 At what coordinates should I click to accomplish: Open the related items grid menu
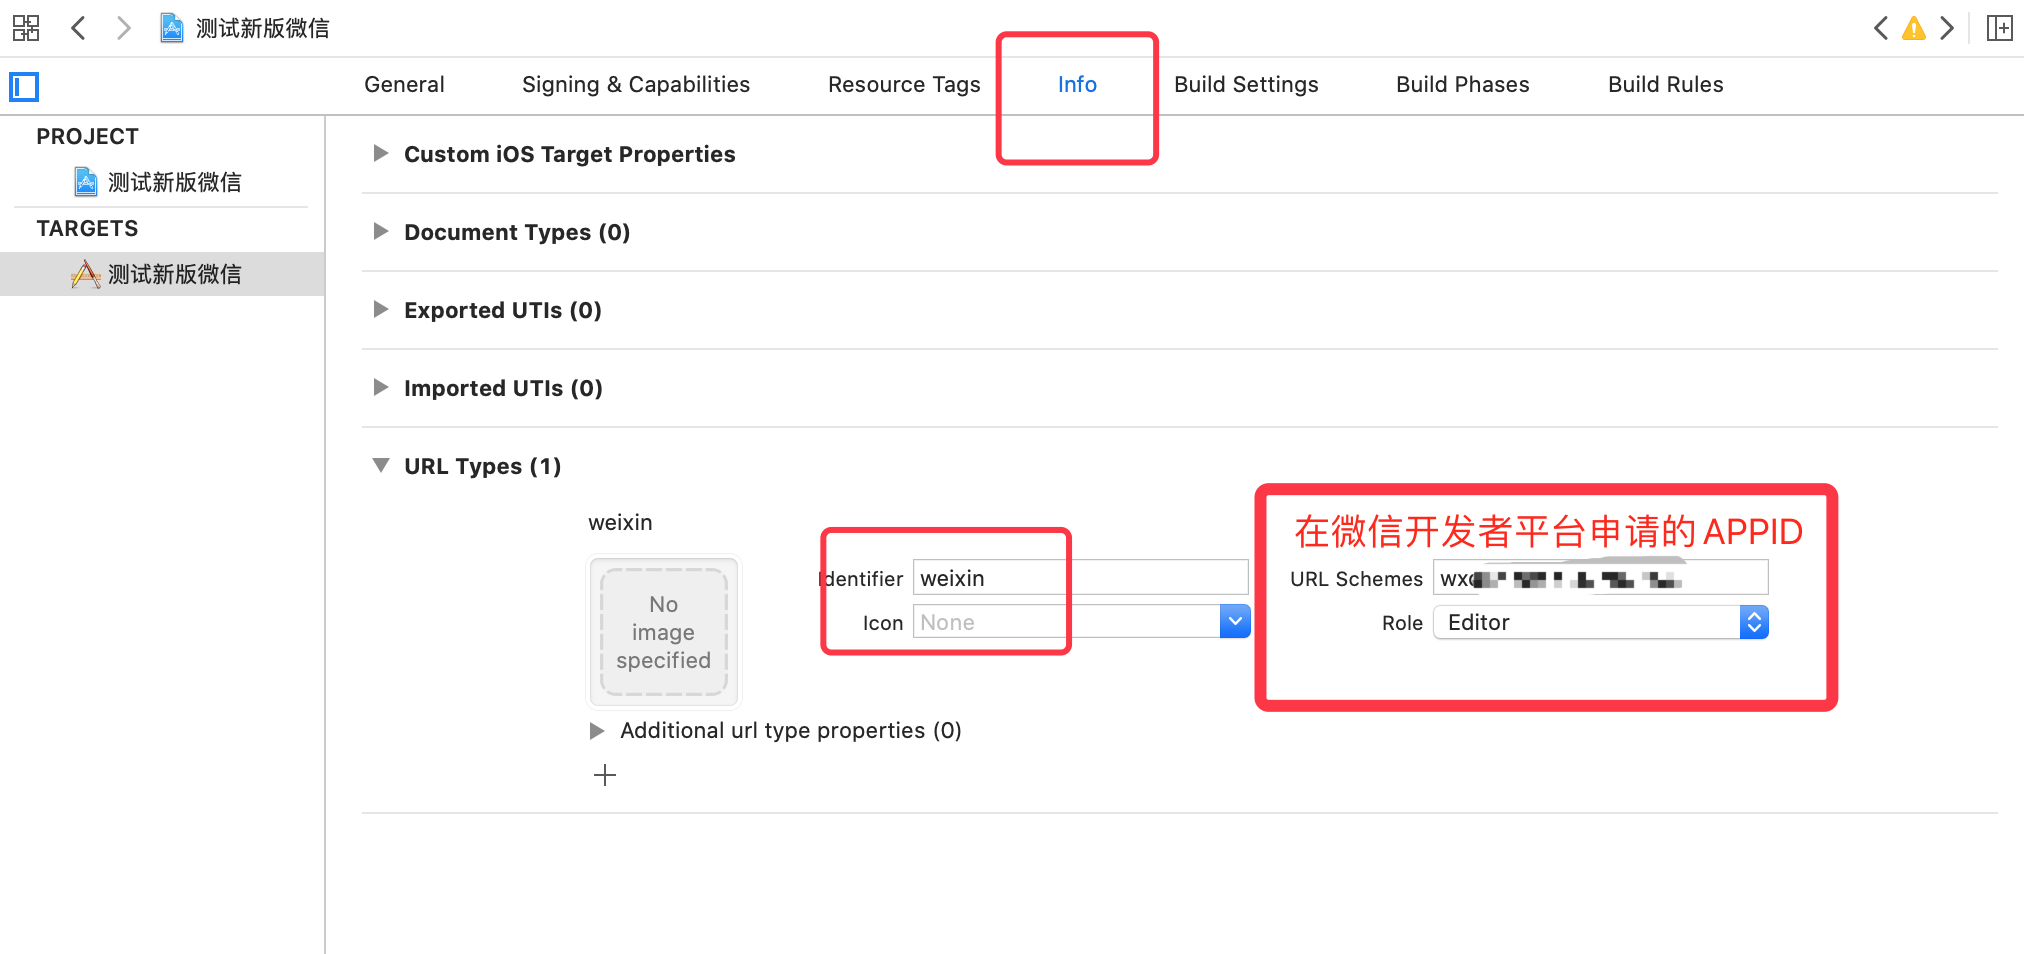[x=26, y=28]
